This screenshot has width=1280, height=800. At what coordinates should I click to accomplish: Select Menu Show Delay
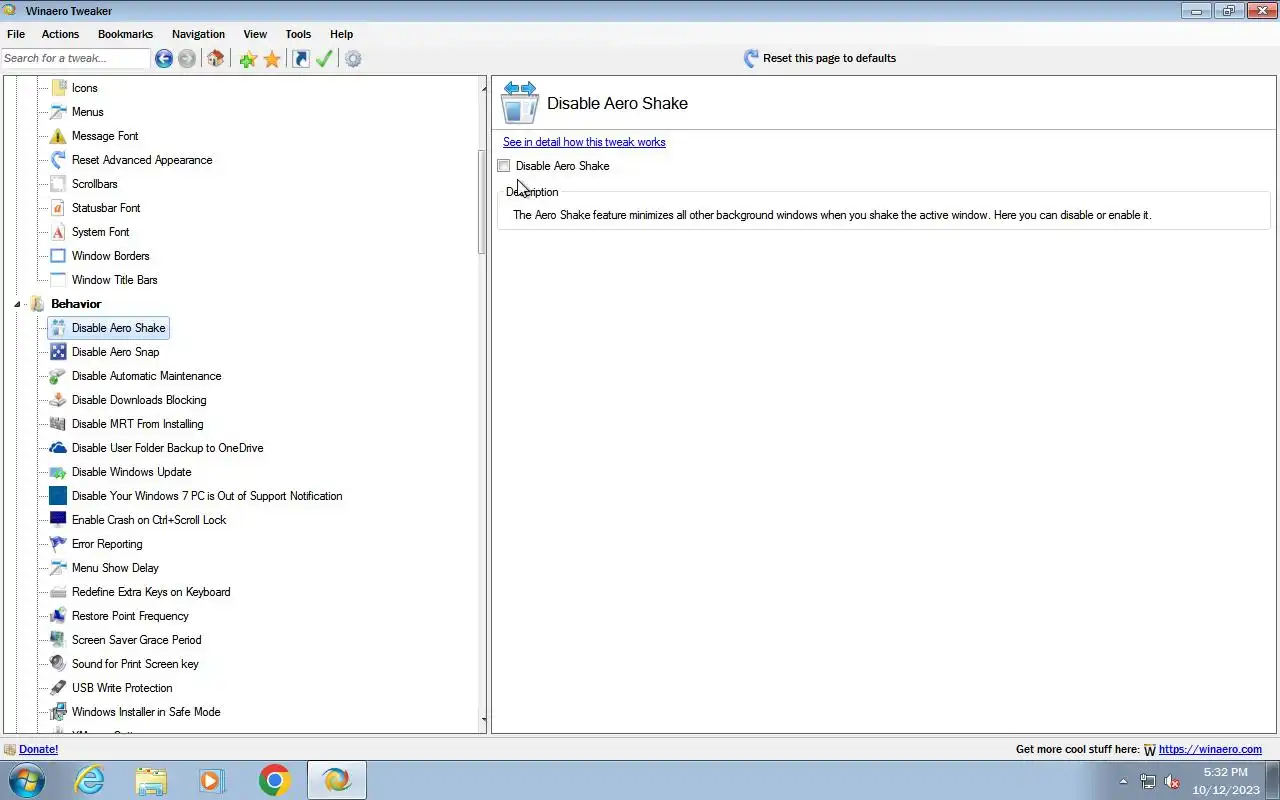(115, 568)
